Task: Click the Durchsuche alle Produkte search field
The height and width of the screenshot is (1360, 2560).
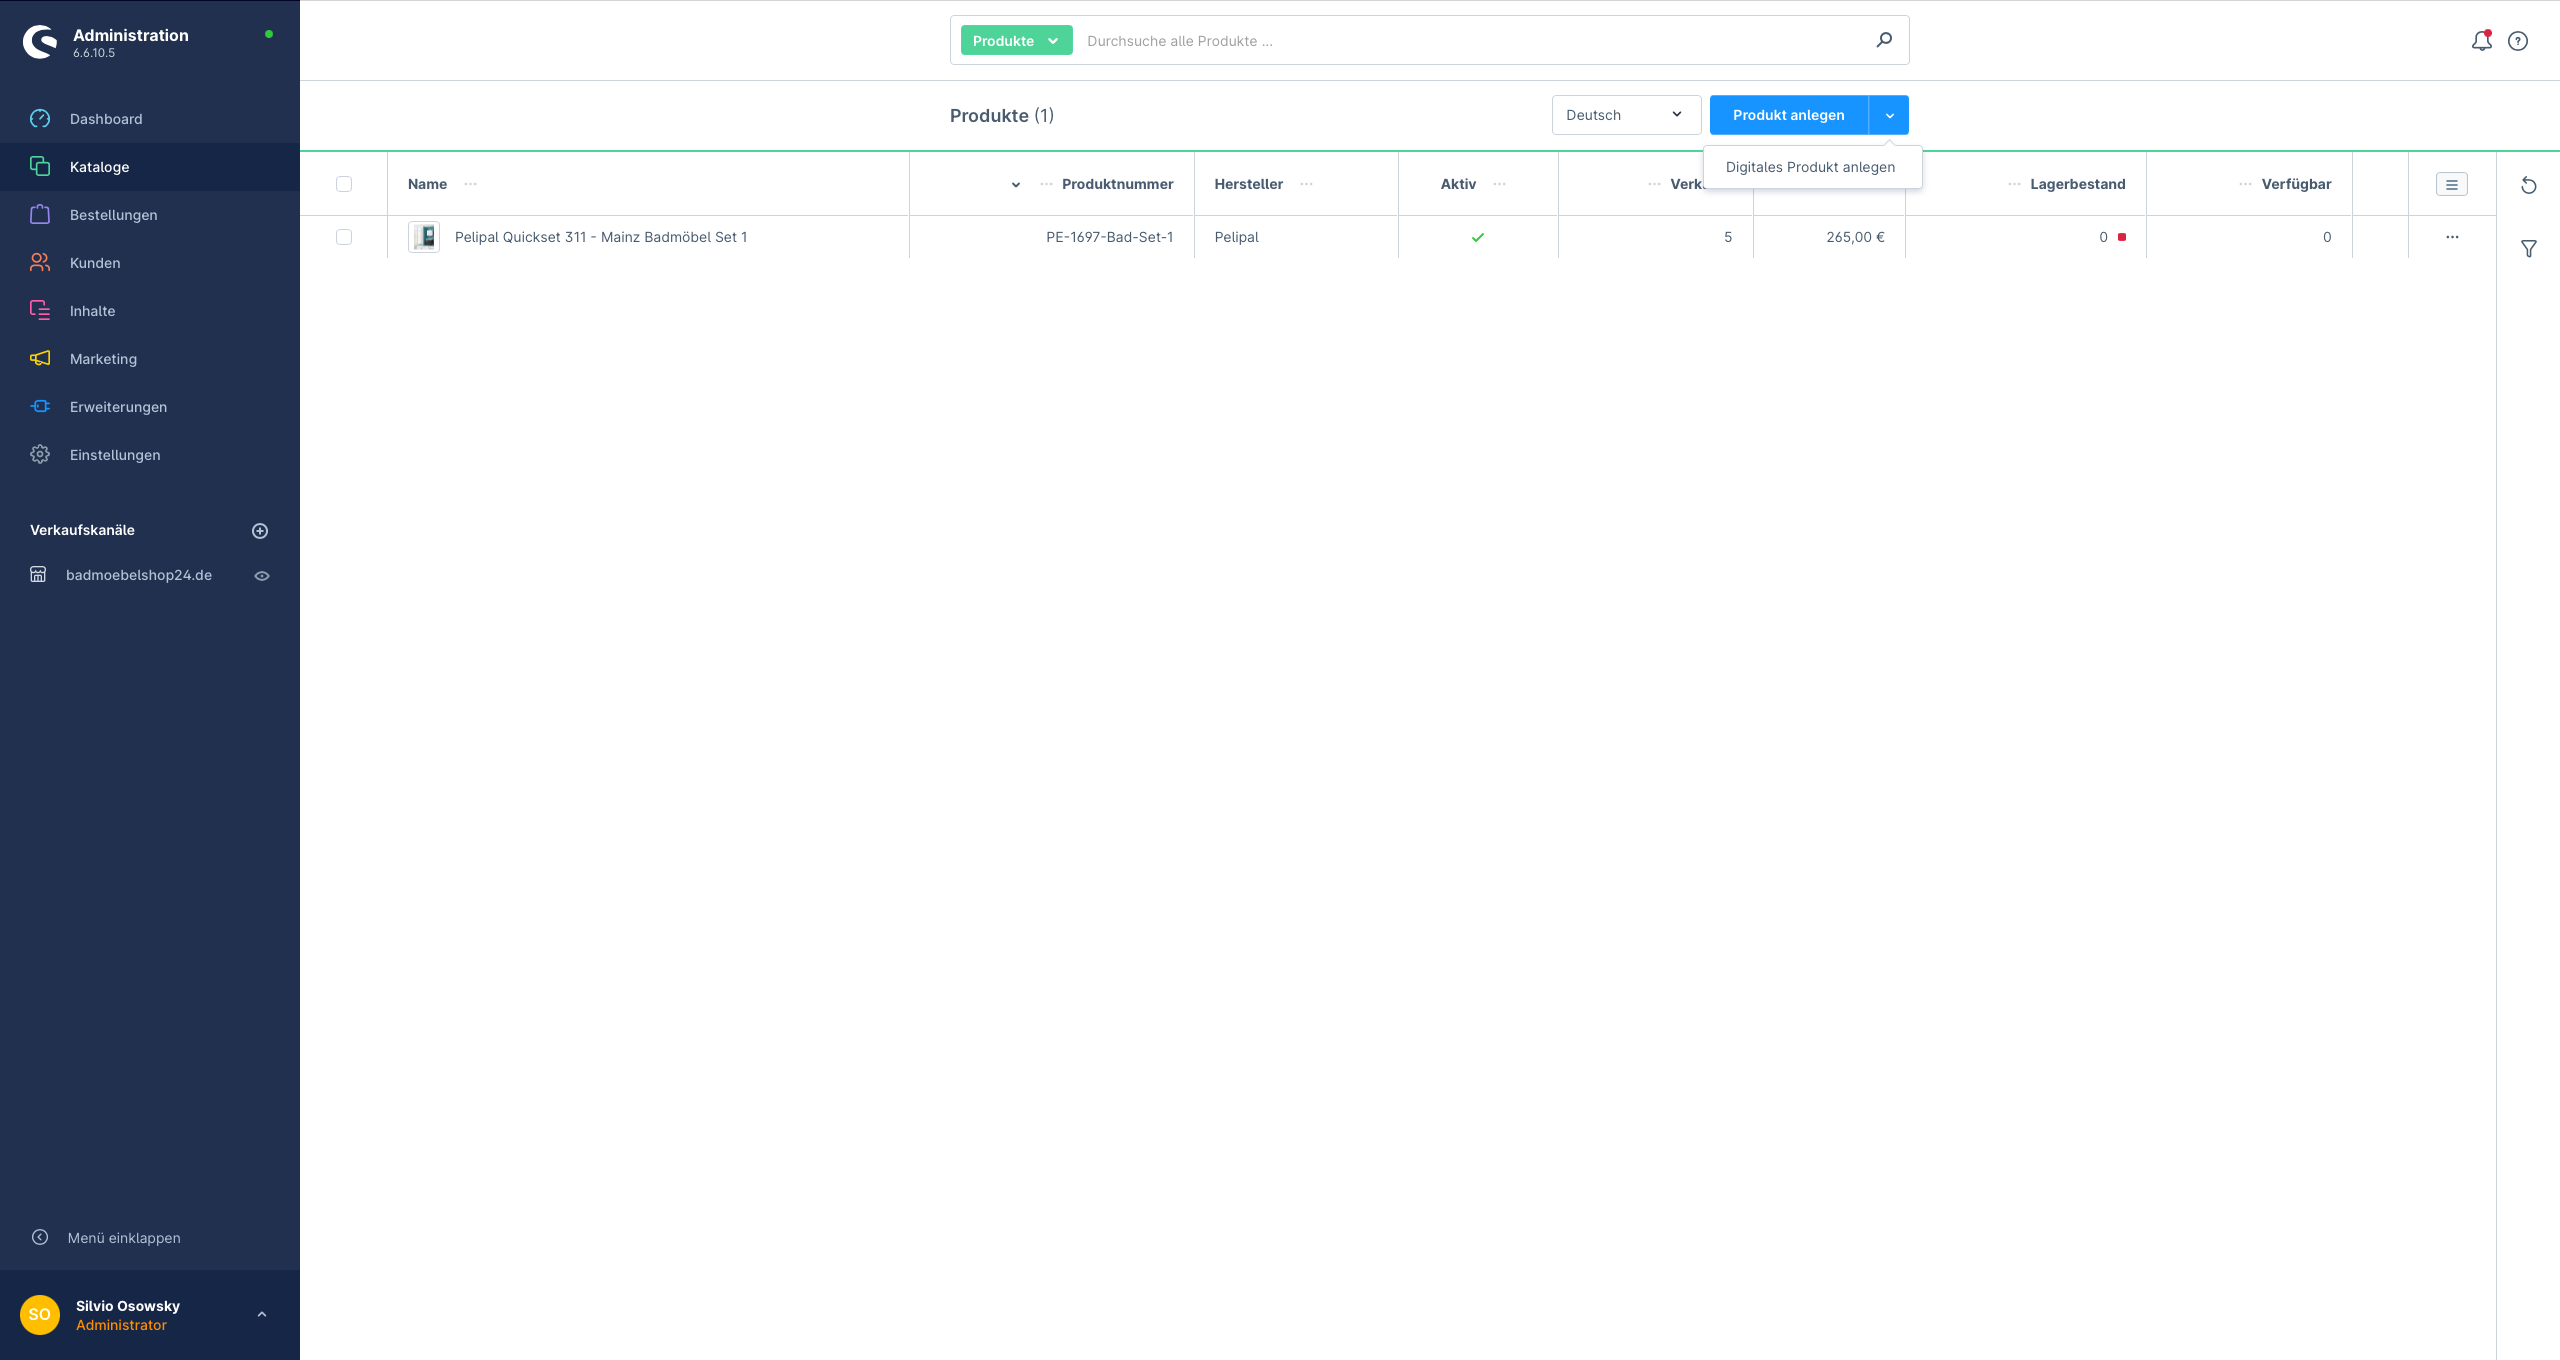Action: 1470,41
